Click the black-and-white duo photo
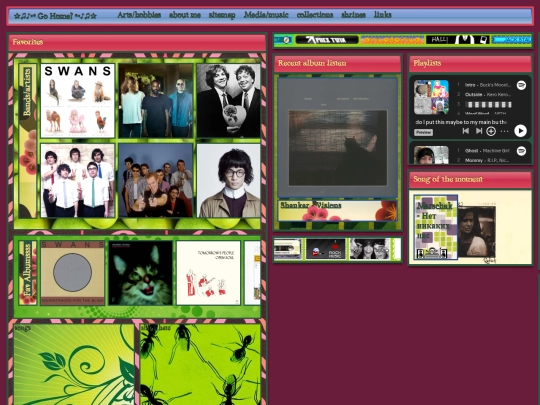The height and width of the screenshot is (405, 540). [229, 101]
